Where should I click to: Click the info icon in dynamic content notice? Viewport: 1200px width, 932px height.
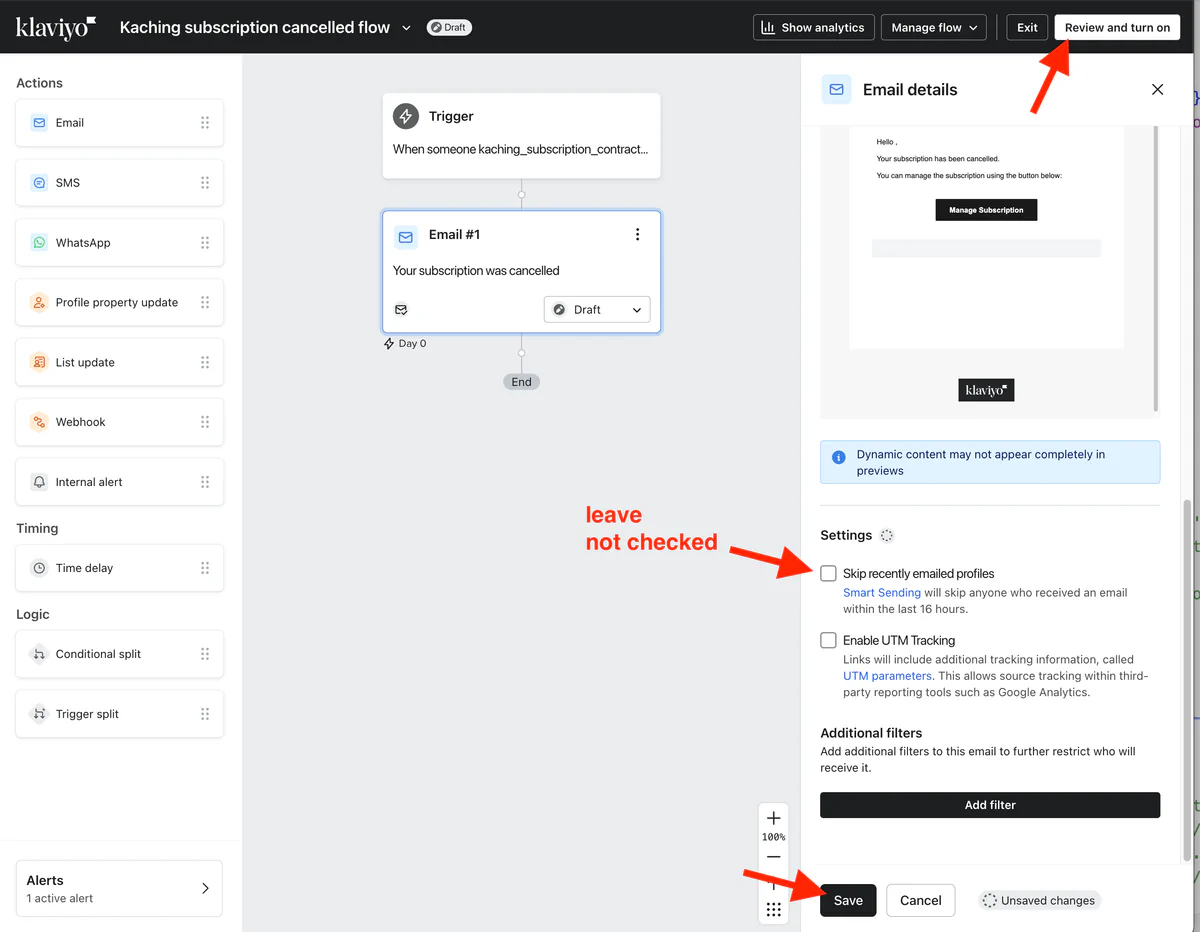[x=839, y=456]
